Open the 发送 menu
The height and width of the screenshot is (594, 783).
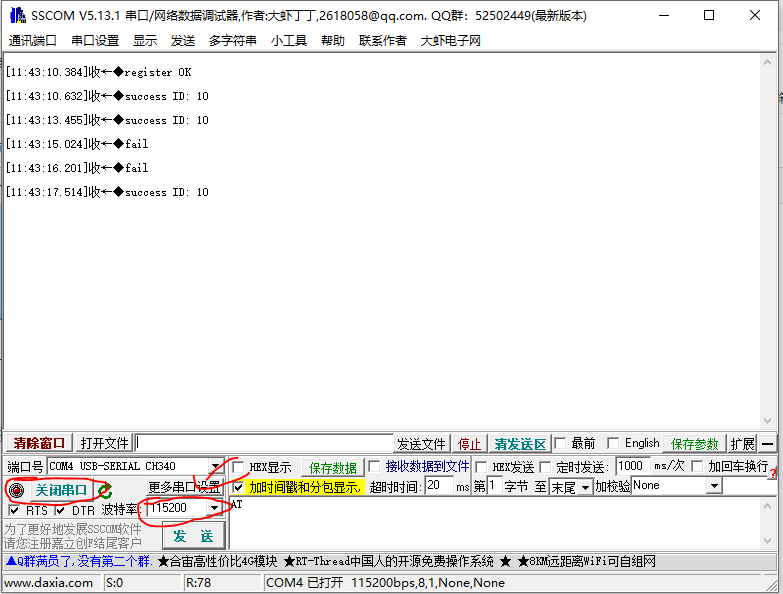coord(183,40)
